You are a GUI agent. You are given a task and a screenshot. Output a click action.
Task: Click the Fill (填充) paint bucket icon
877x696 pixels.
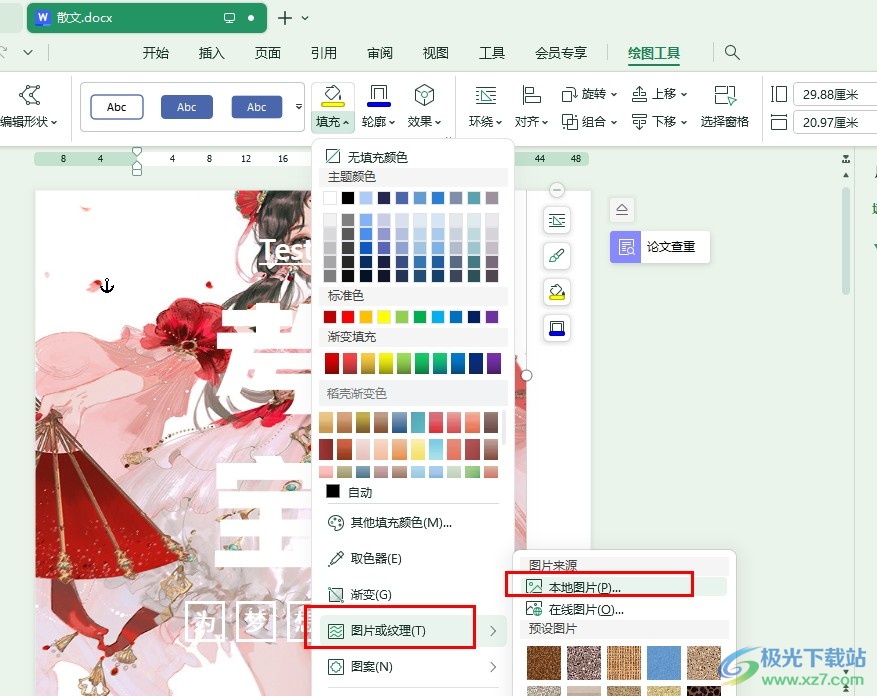(332, 96)
